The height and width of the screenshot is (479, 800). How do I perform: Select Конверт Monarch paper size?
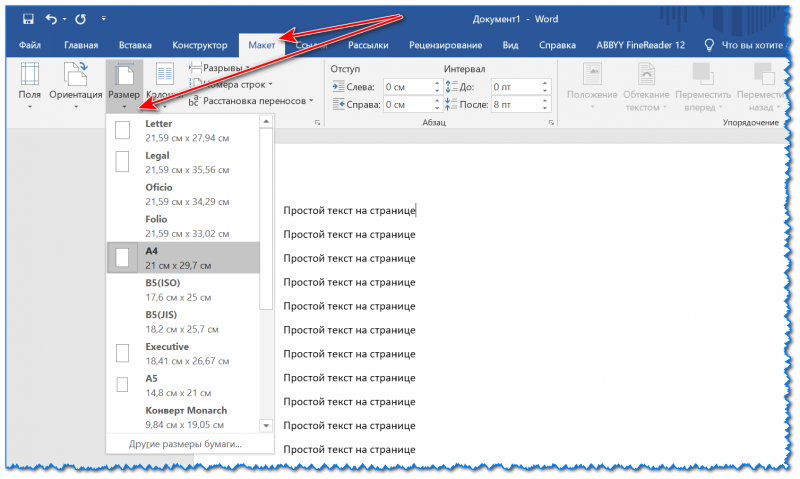(183, 417)
